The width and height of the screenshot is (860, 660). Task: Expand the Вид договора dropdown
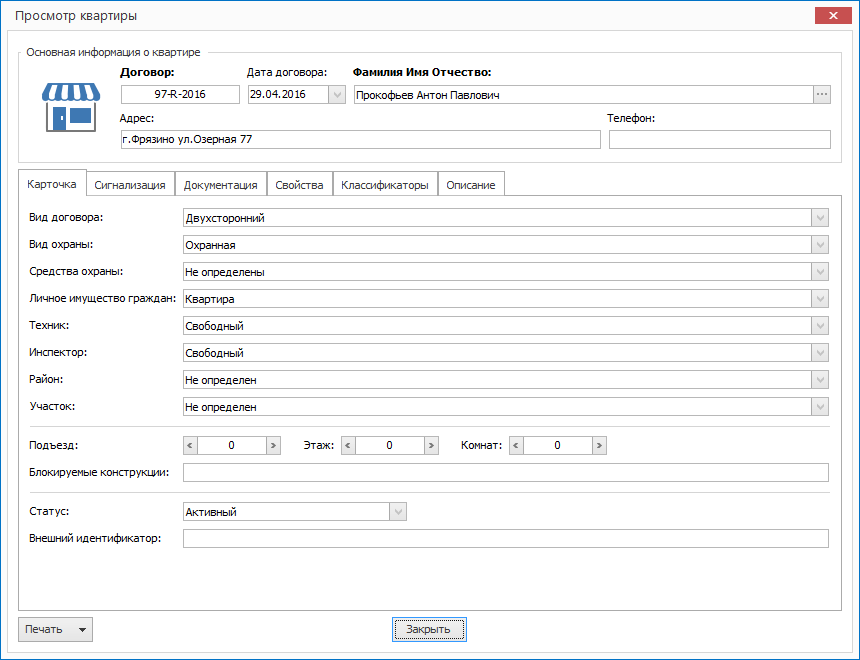[x=820, y=218]
